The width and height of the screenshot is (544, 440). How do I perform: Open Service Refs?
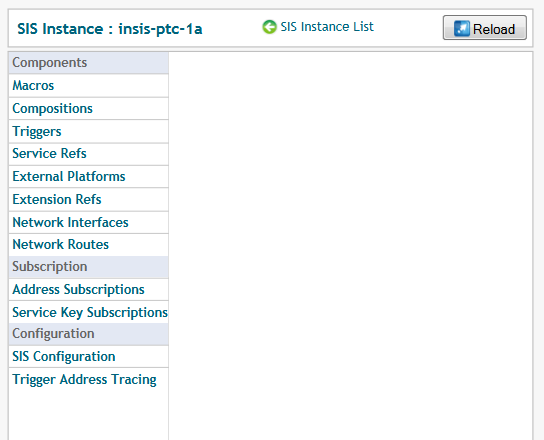click(49, 153)
